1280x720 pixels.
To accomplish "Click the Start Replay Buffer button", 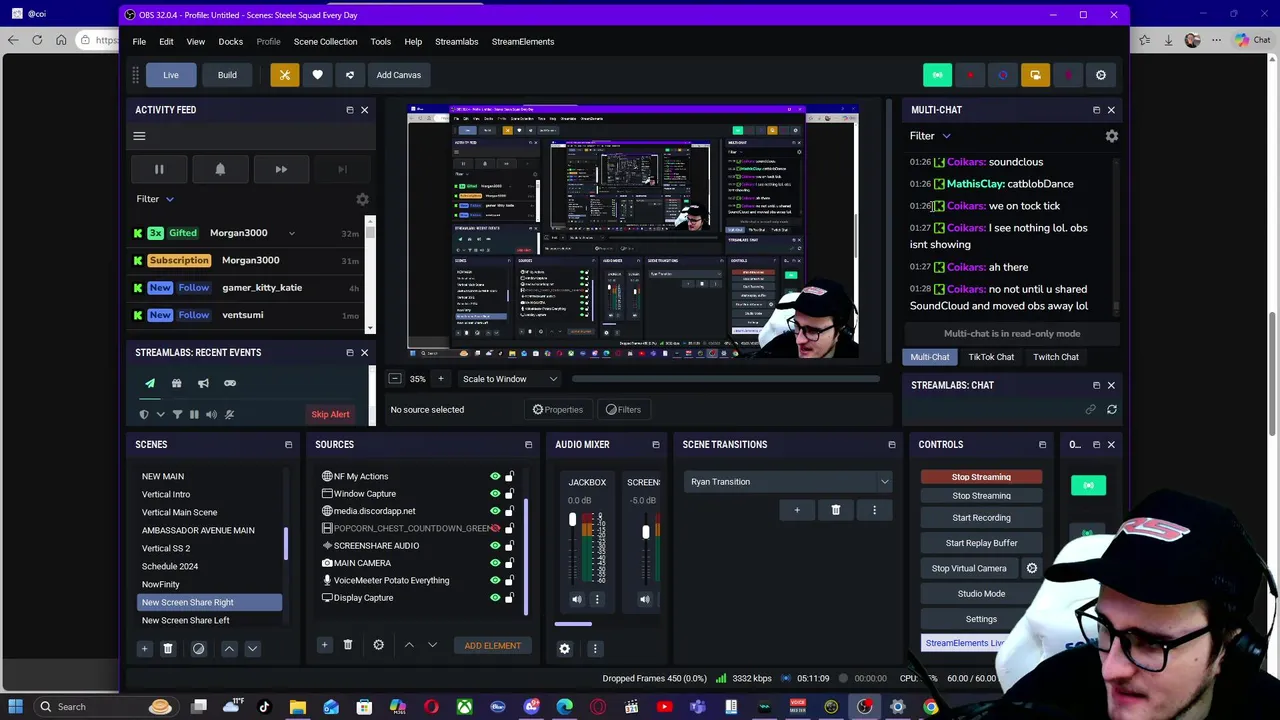I will click(x=981, y=543).
